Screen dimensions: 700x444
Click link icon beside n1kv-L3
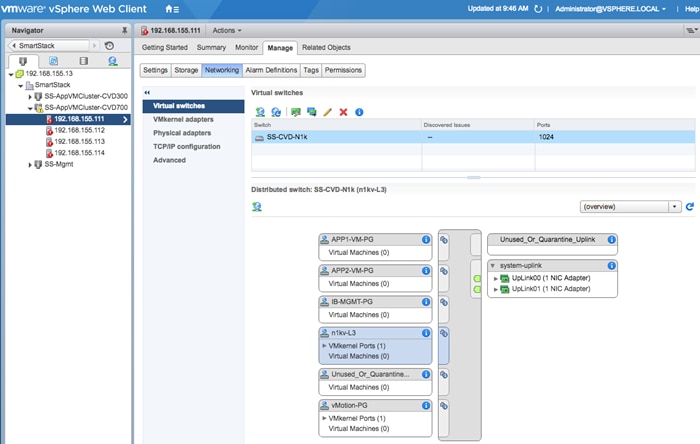click(x=444, y=333)
